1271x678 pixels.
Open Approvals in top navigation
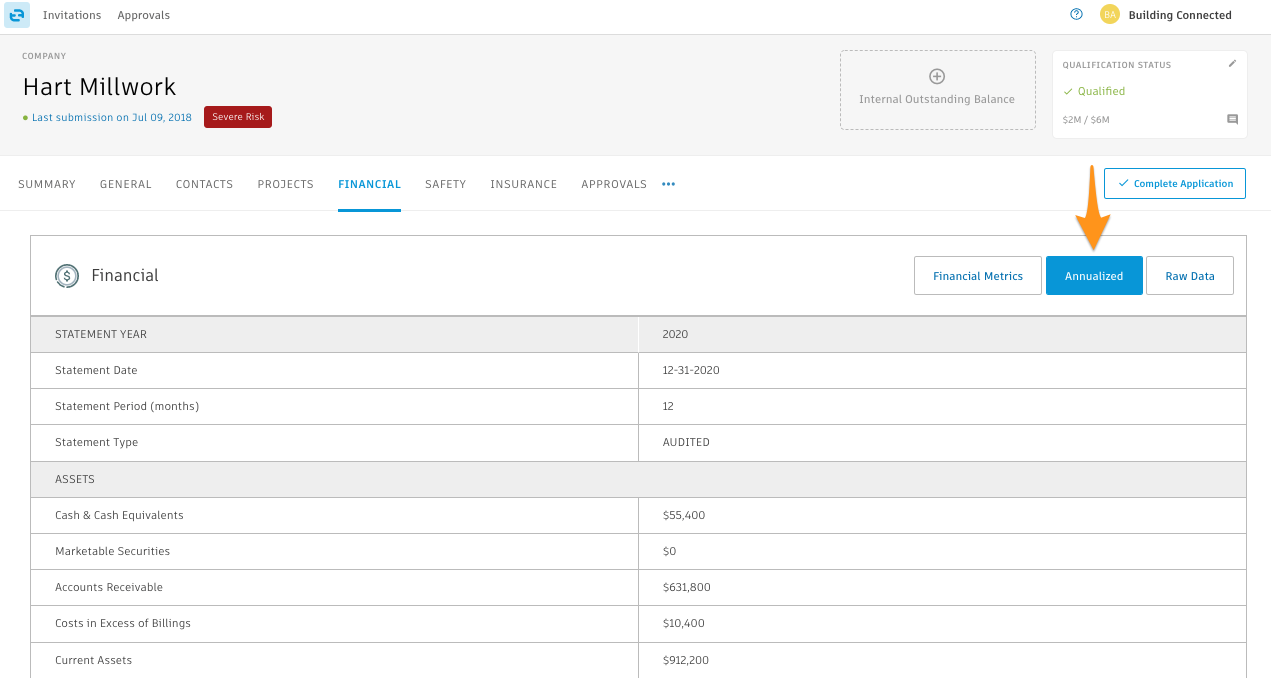click(x=143, y=15)
